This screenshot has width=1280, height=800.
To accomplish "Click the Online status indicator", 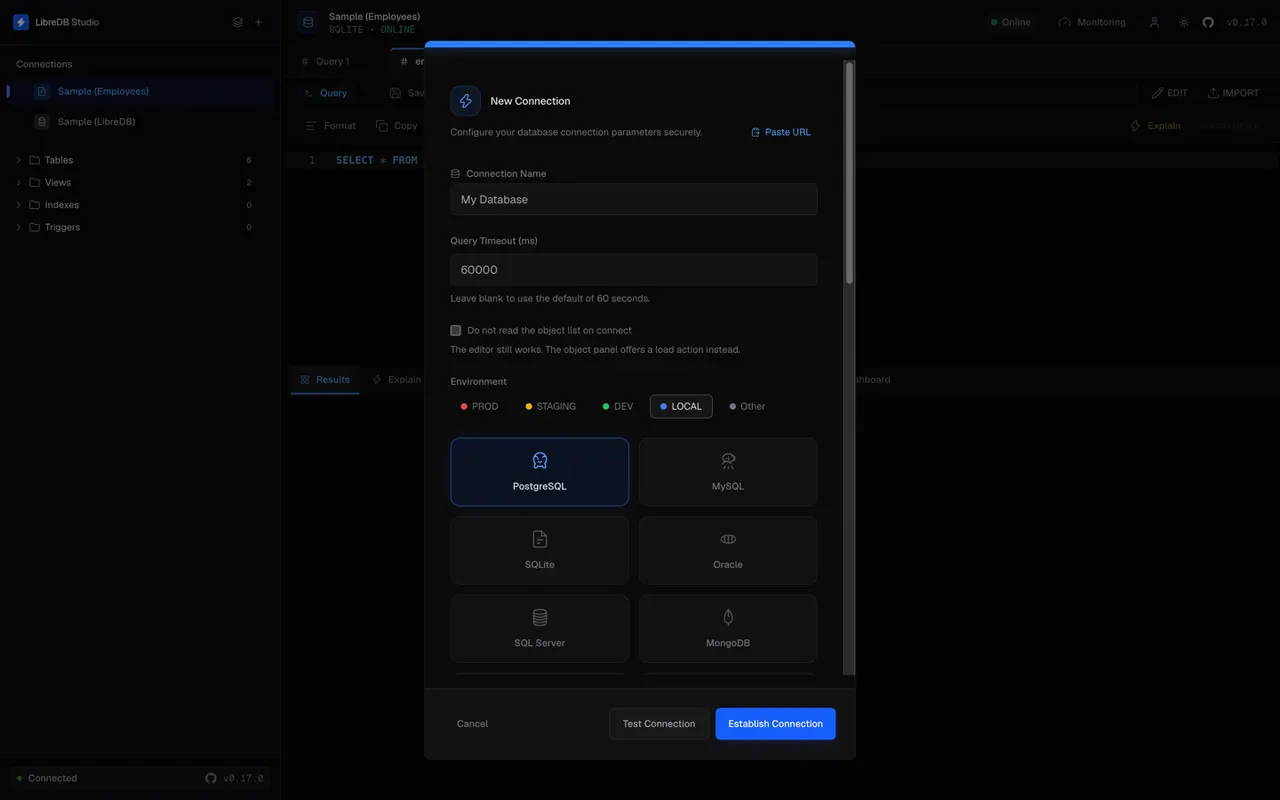I will pyautogui.click(x=1010, y=22).
